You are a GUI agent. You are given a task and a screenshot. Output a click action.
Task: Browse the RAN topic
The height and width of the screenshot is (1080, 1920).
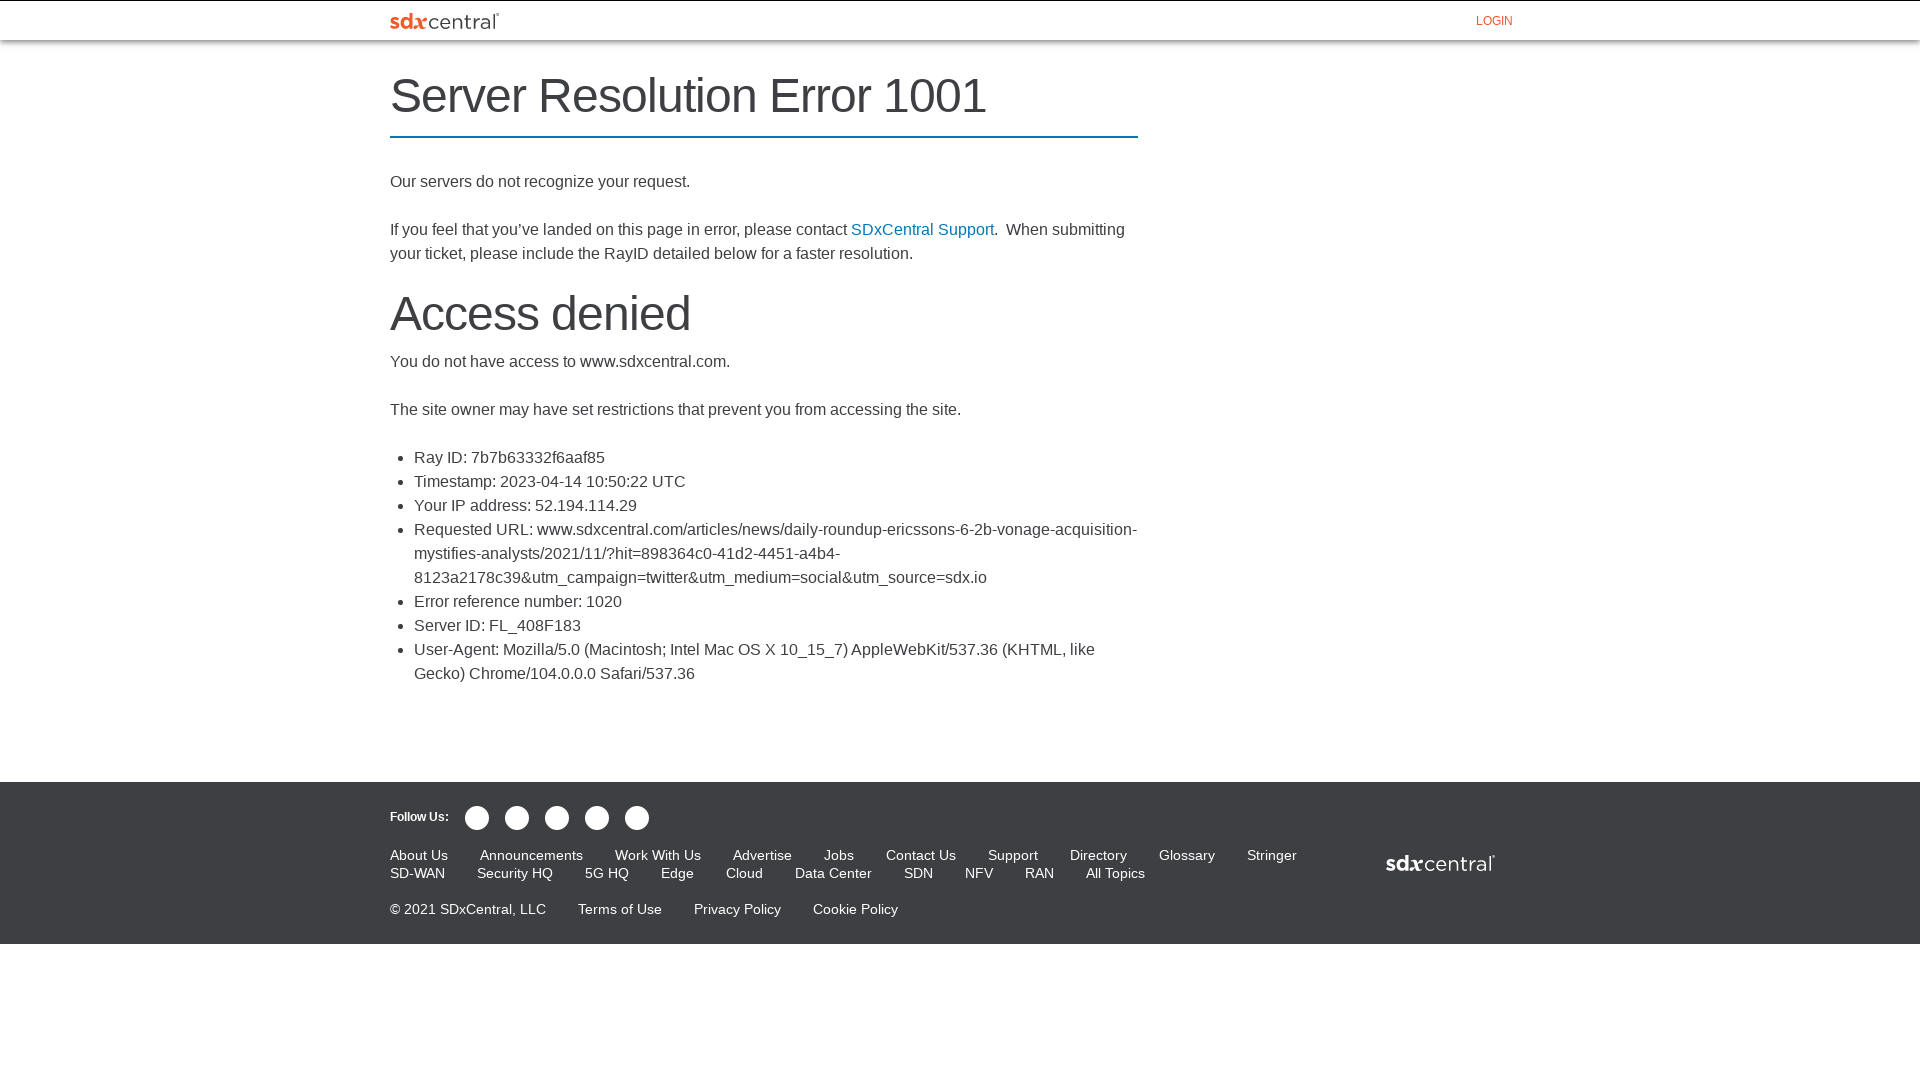(1039, 873)
